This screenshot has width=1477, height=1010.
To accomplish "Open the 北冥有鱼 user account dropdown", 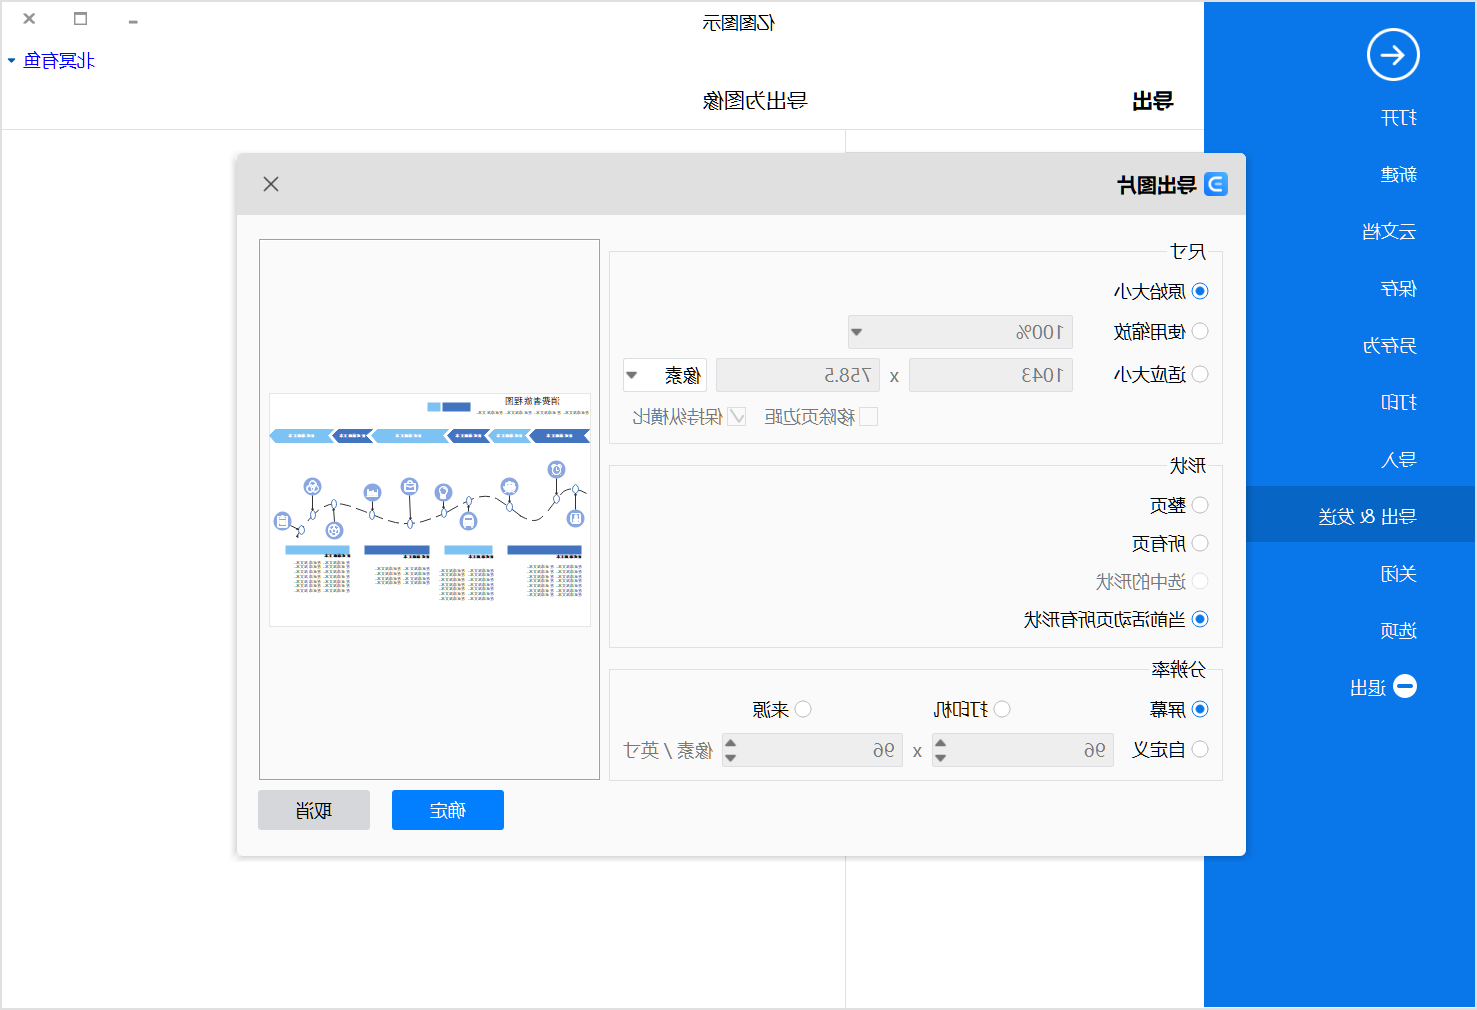I will (x=51, y=61).
